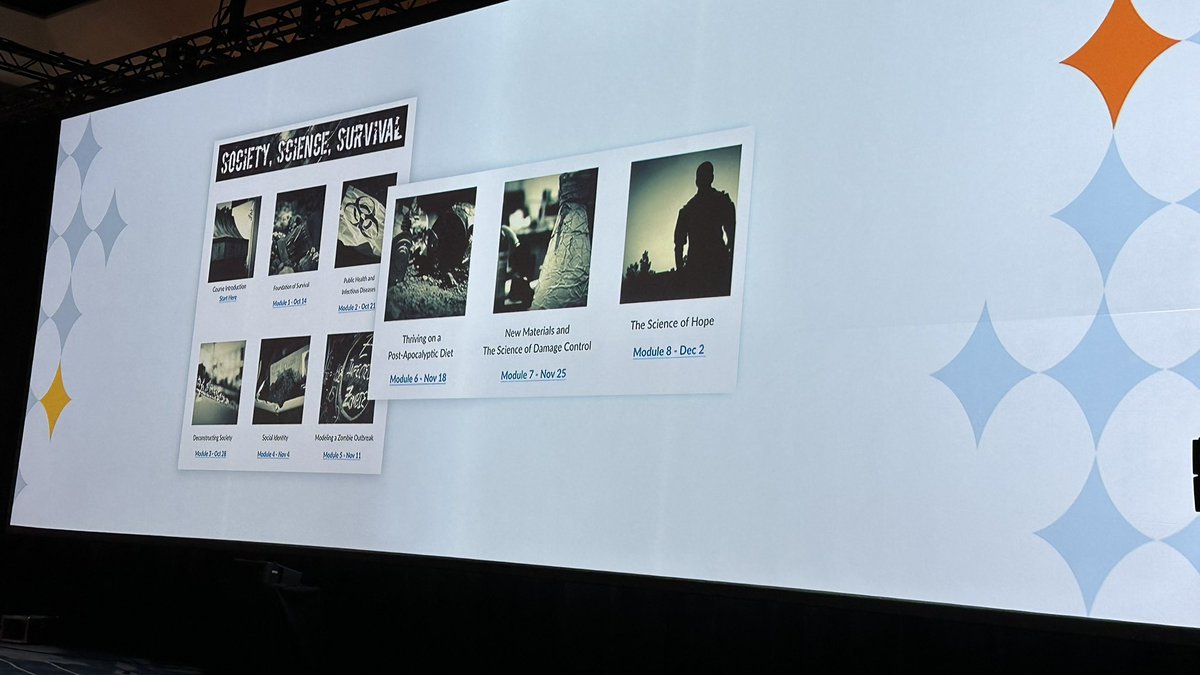Click the 'Deconstructing Society' caption text
1200x675 pixels.
coord(210,438)
